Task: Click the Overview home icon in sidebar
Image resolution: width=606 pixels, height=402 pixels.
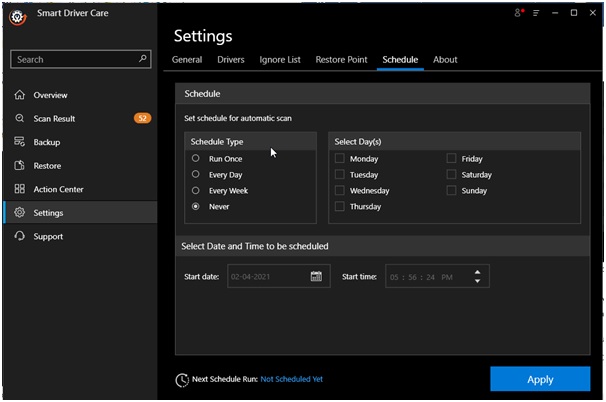Action: (20, 95)
